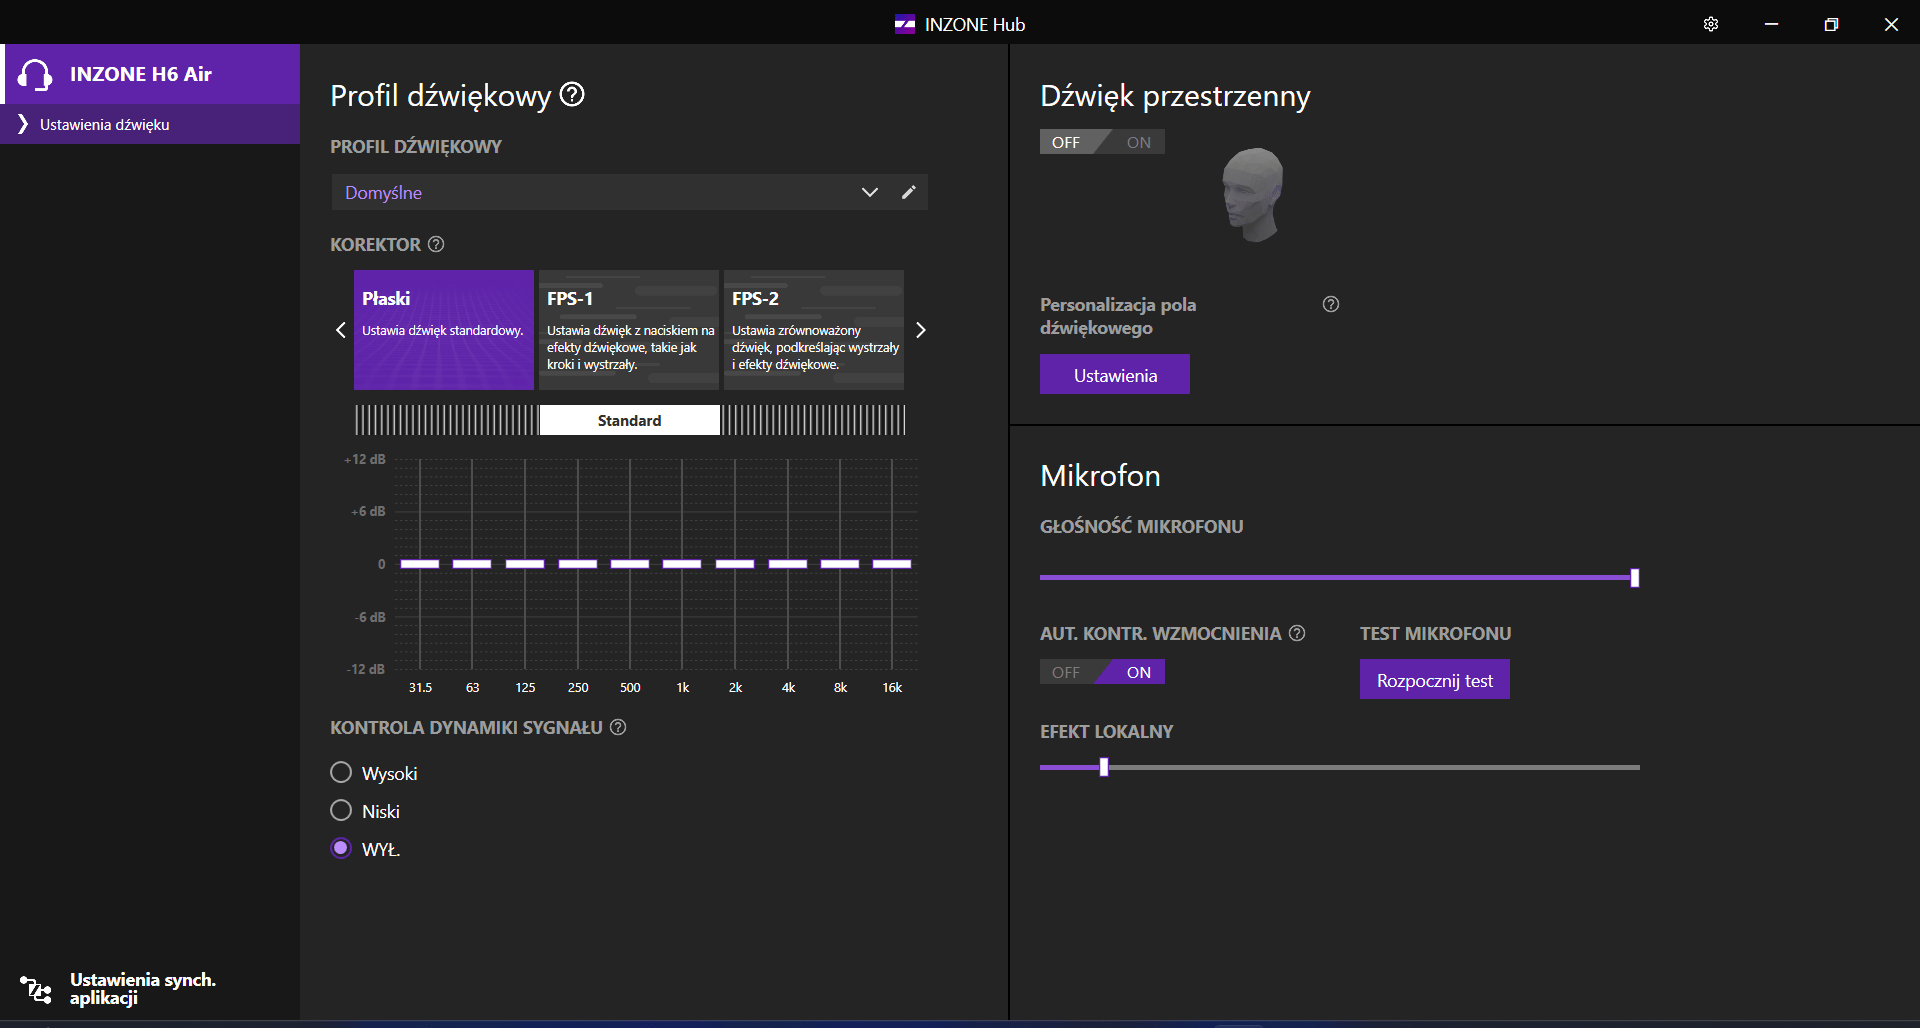Choose the FPS-1 equalizer preset
The image size is (1920, 1028).
(629, 329)
